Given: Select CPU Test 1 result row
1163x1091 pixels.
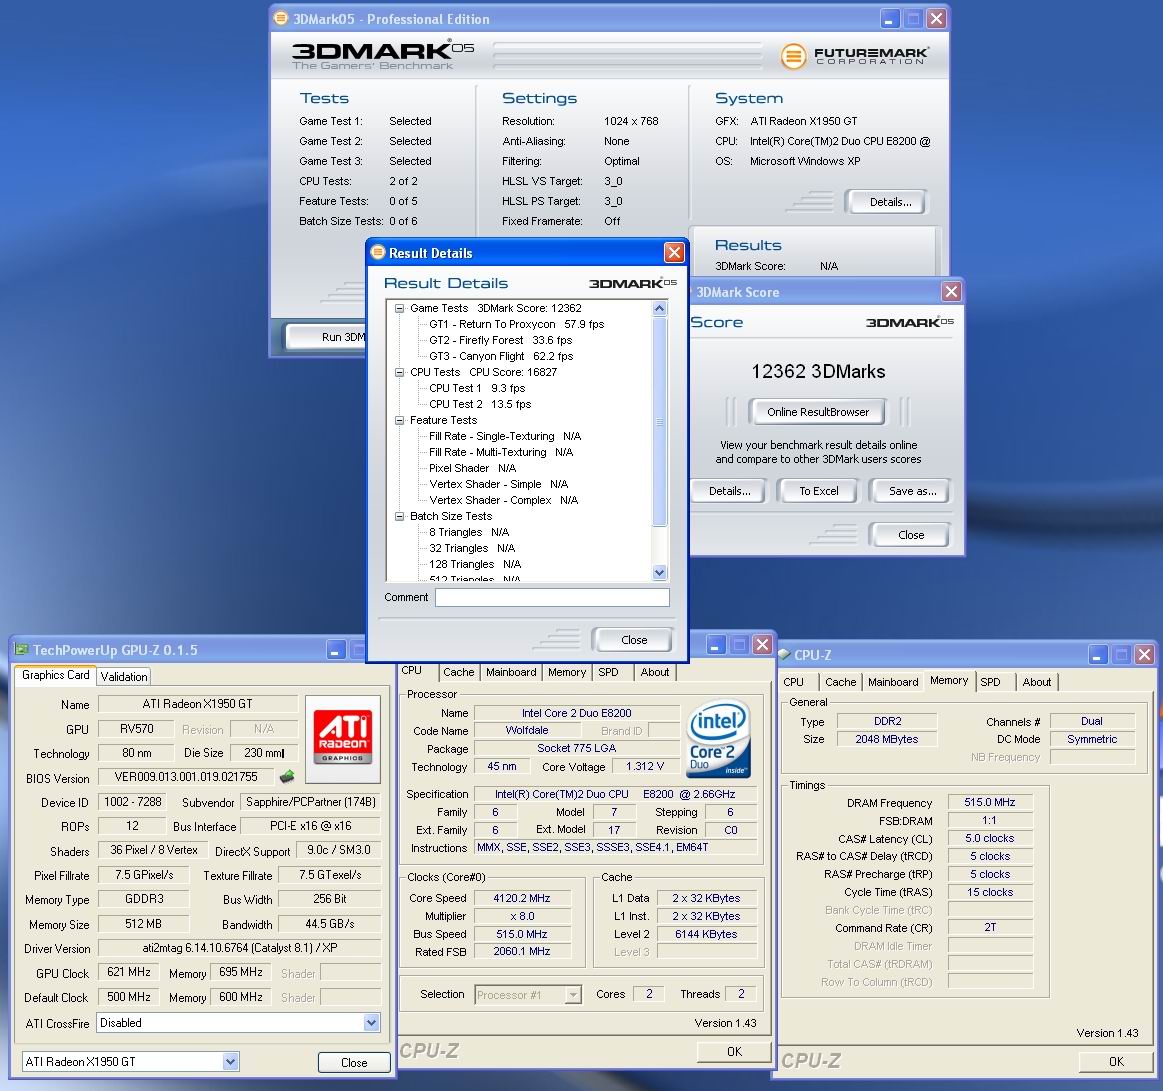Looking at the screenshot, I should click(477, 388).
